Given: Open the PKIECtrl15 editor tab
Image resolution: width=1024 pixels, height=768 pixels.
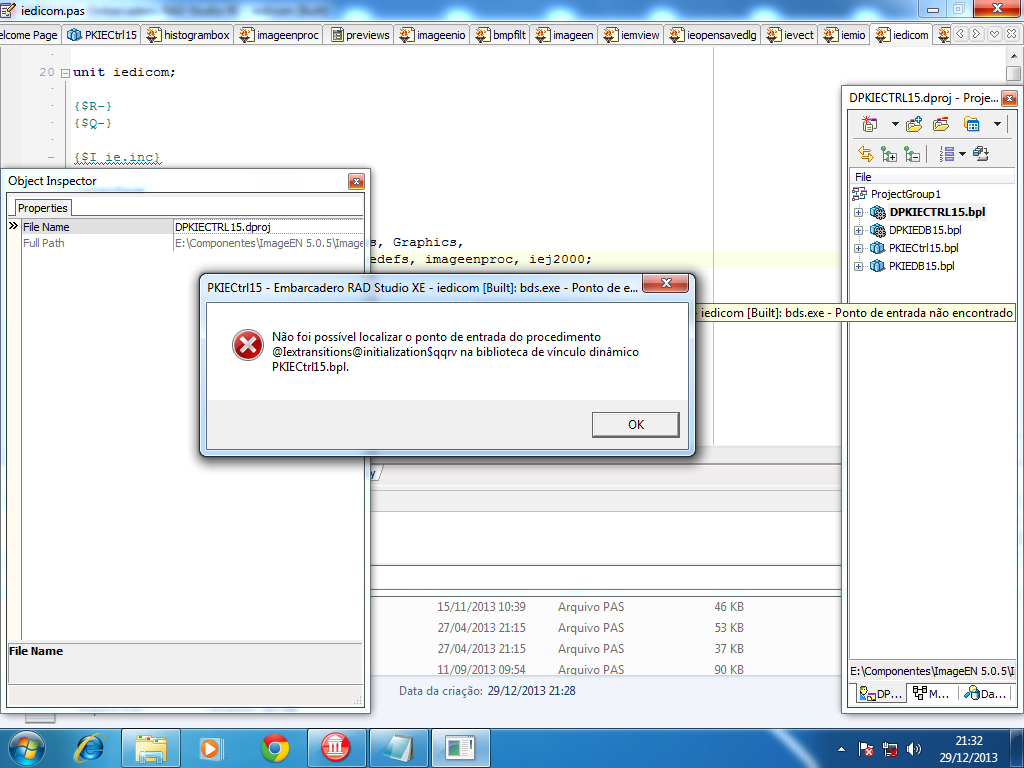Looking at the screenshot, I should pos(103,35).
